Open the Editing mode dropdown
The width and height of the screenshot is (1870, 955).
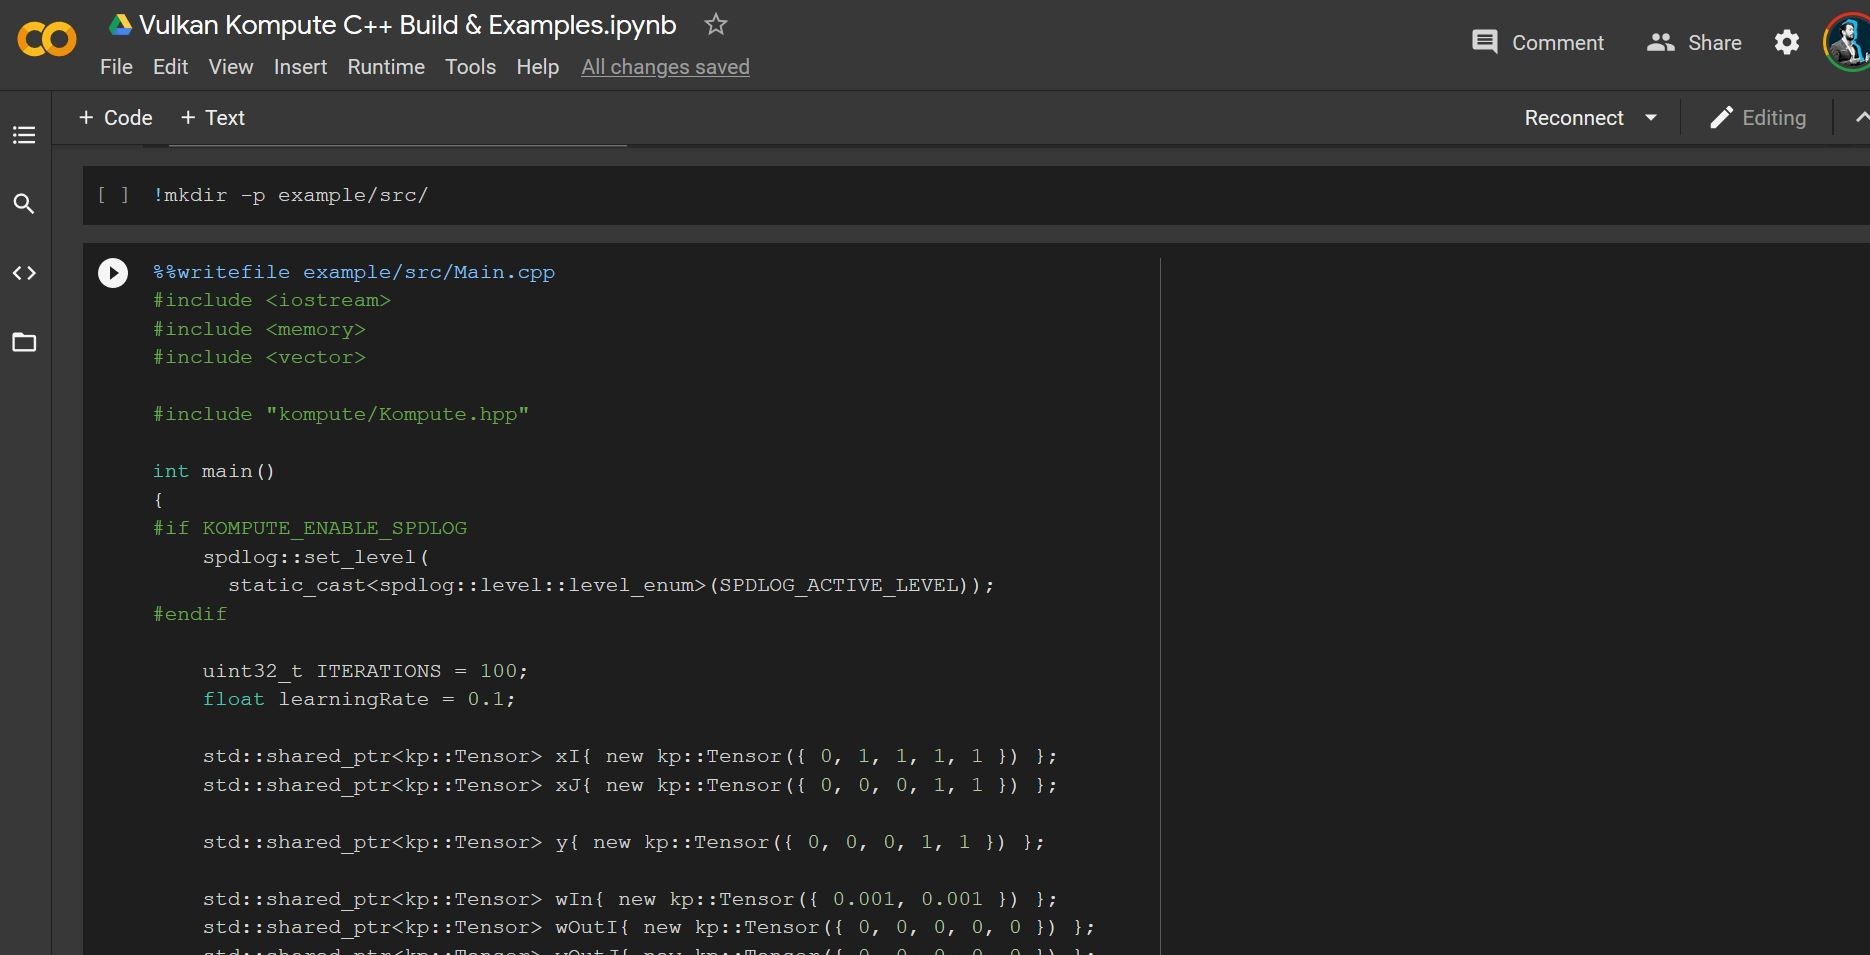pos(1758,118)
